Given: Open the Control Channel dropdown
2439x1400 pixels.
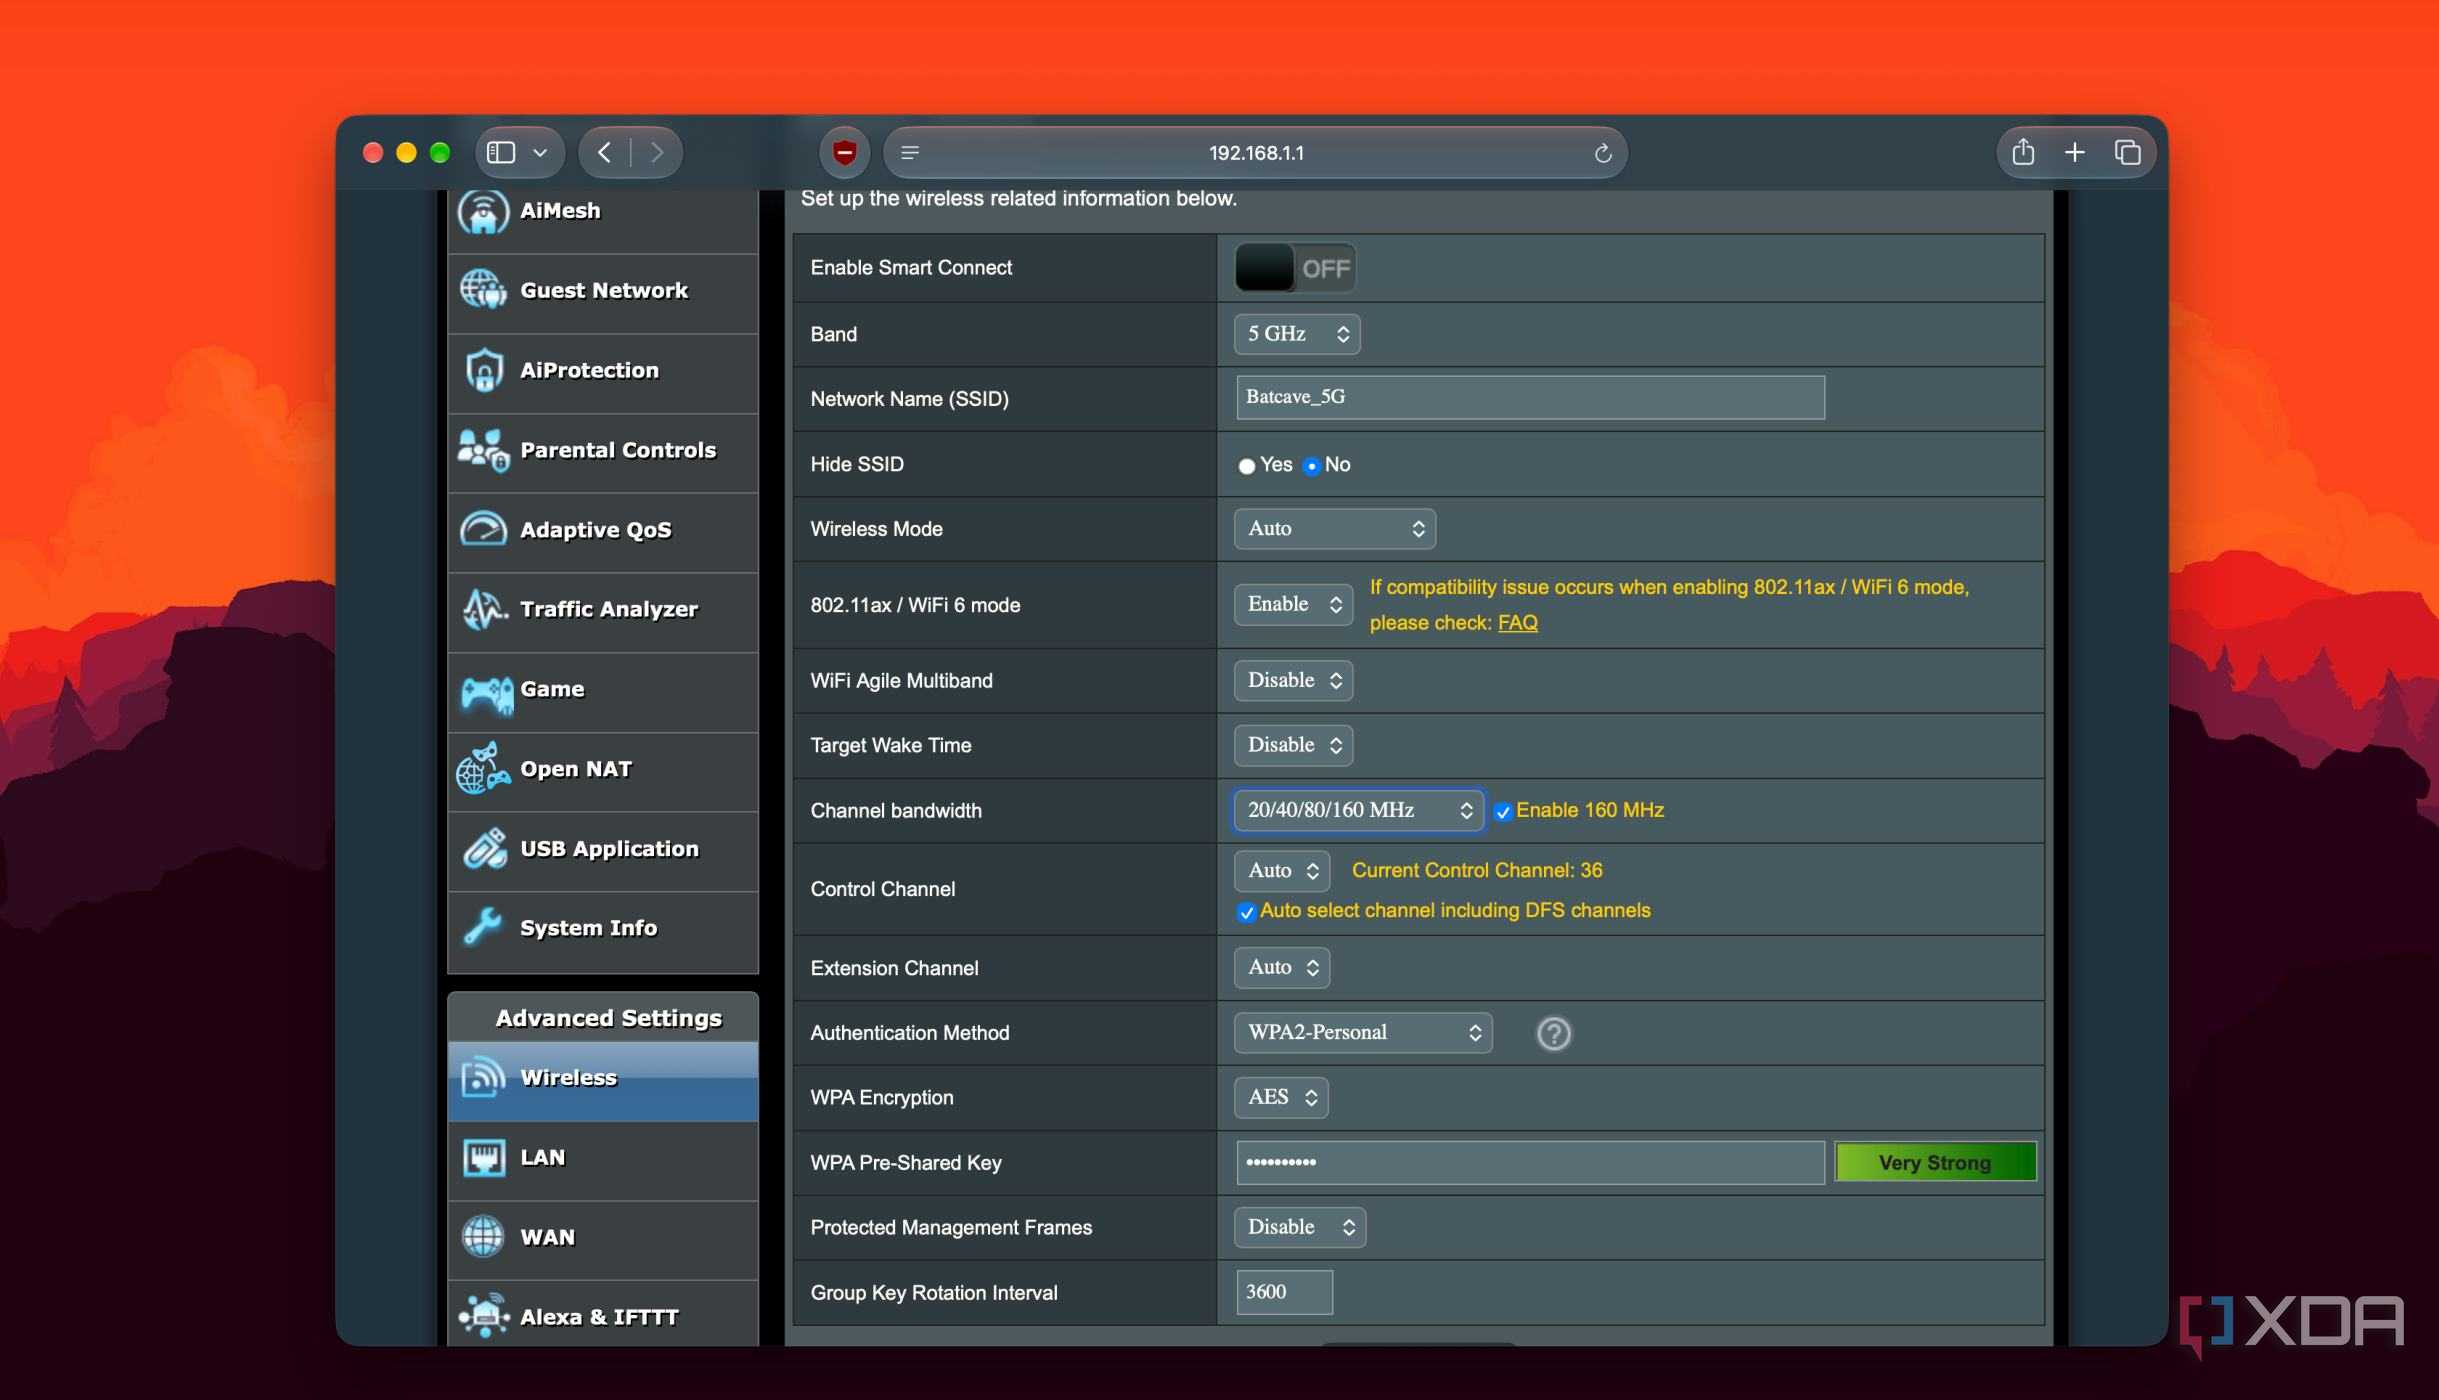Looking at the screenshot, I should tap(1282, 871).
